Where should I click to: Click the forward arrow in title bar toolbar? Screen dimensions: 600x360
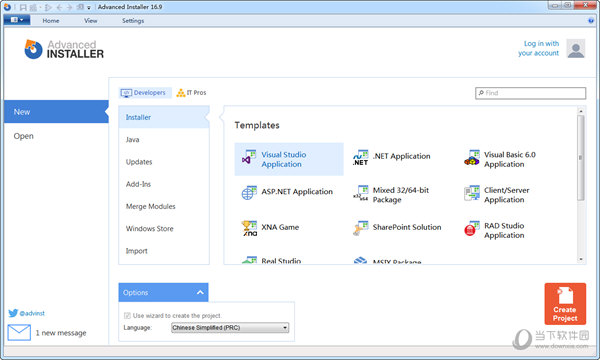[x=69, y=7]
